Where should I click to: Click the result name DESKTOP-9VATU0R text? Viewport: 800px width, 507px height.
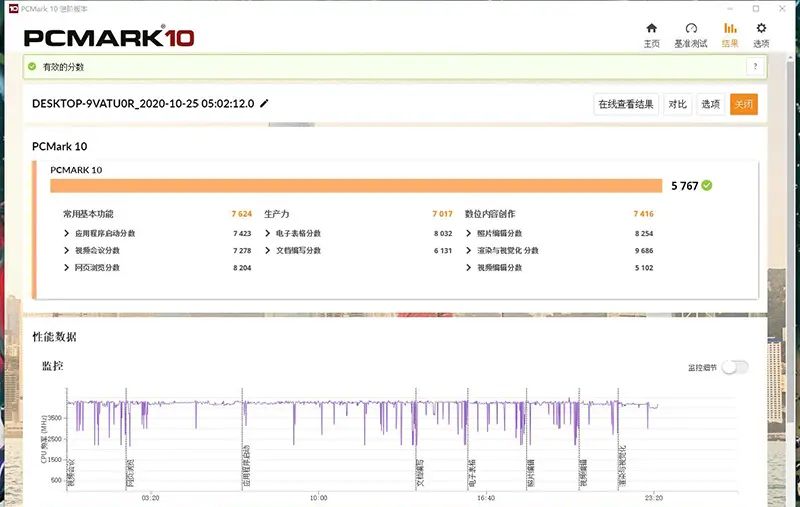pos(143,104)
